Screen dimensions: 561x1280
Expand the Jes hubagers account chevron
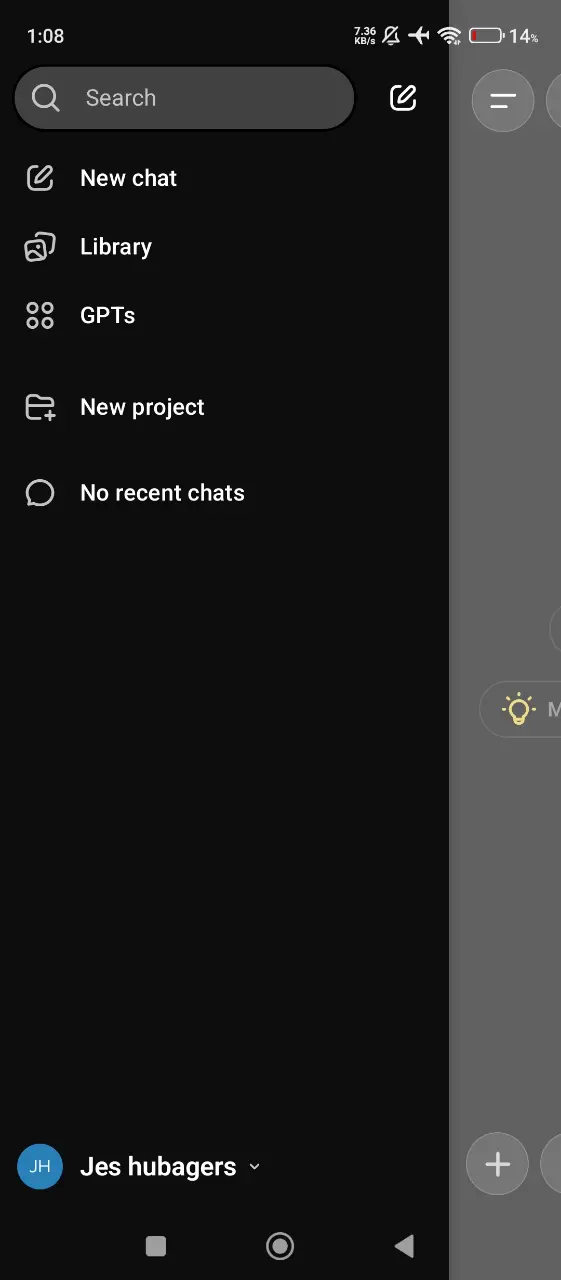click(254, 1167)
